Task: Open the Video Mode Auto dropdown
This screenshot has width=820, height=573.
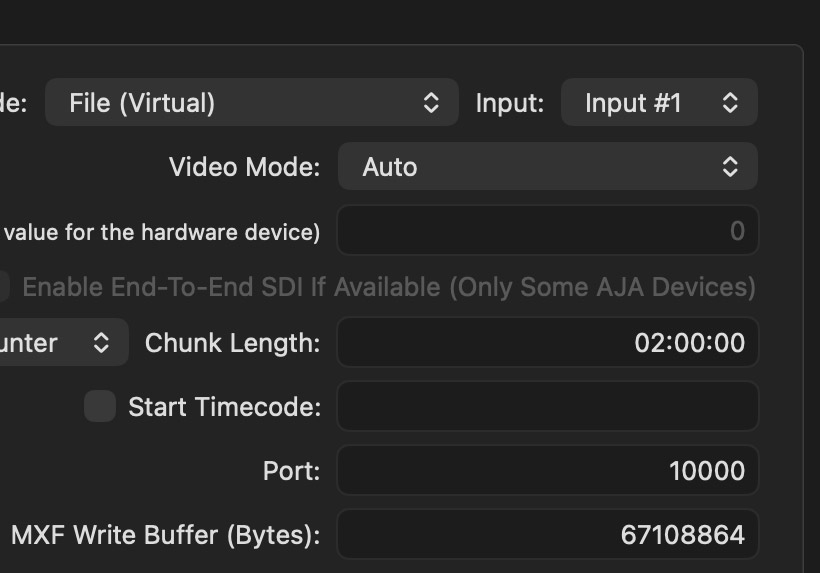Action: [546, 167]
